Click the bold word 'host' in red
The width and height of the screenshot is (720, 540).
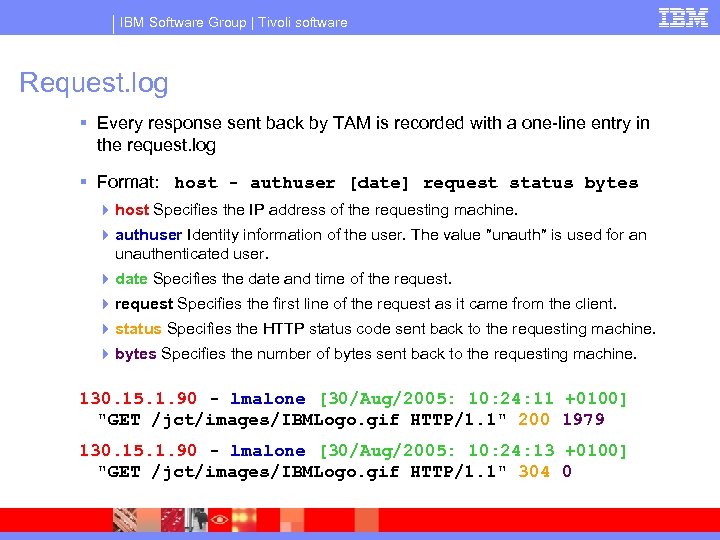tap(132, 210)
